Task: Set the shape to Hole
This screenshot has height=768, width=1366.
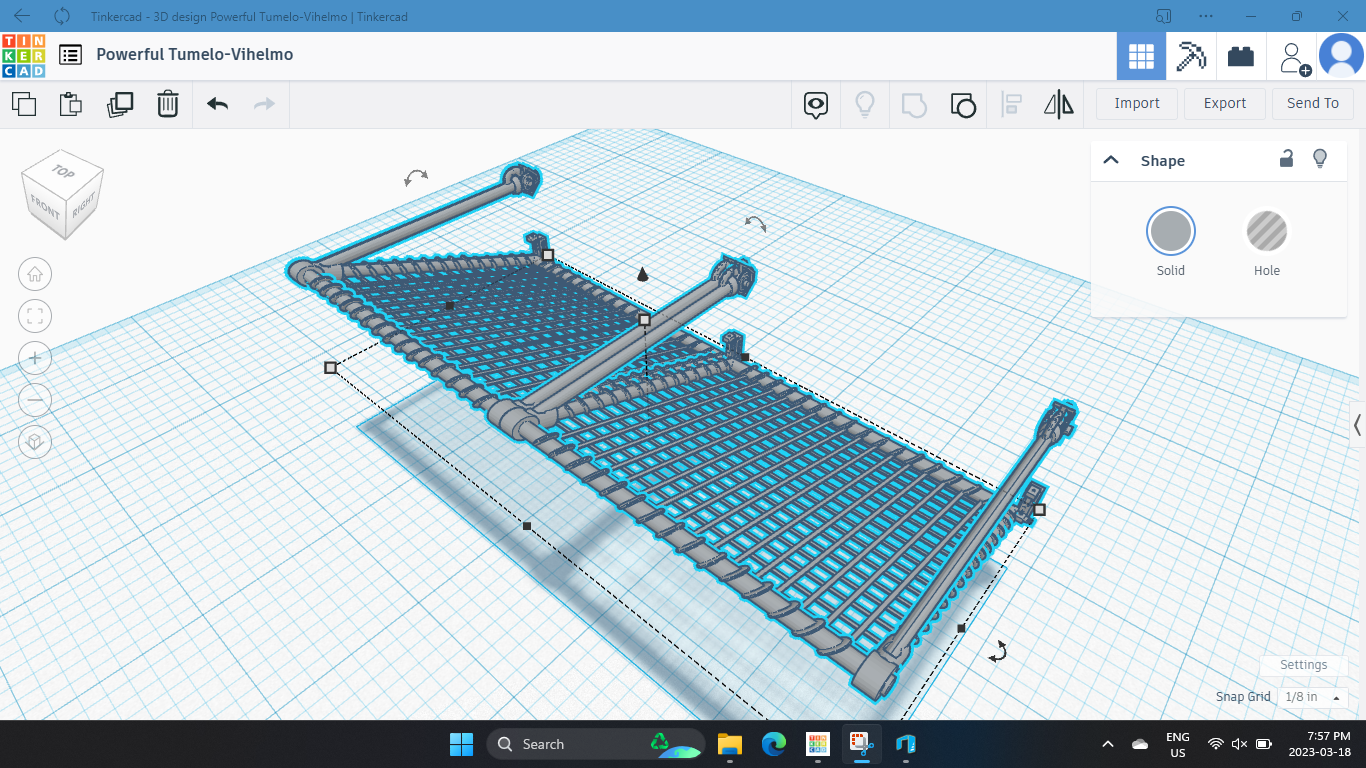Action: [1266, 232]
